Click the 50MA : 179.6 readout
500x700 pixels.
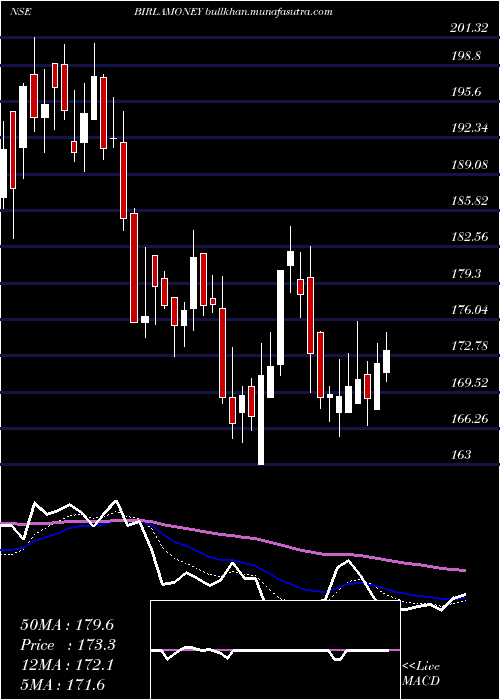pyautogui.click(x=67, y=625)
